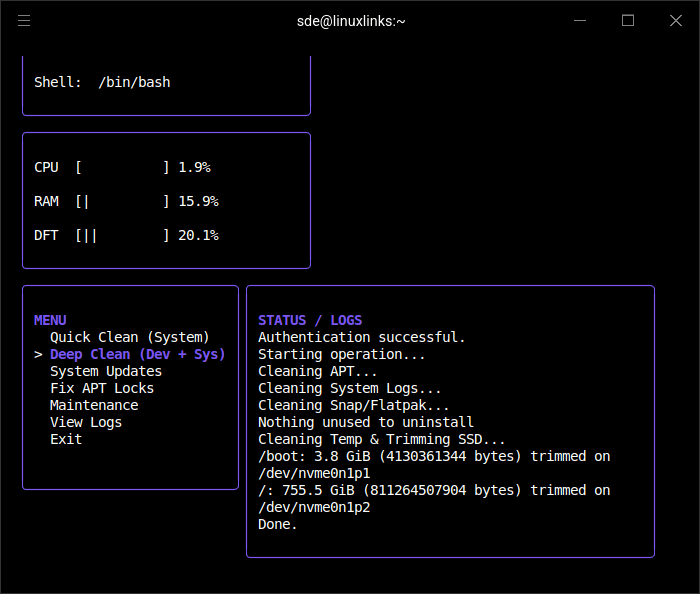Click the /dev/nvme0n1p1 log text

pyautogui.click(x=314, y=473)
